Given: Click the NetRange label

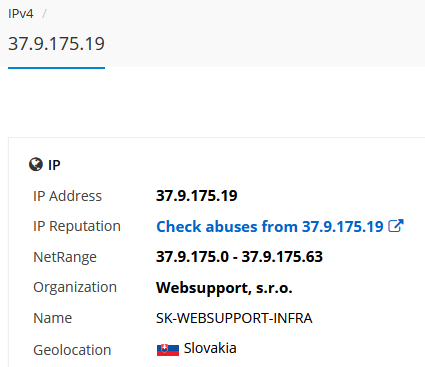Looking at the screenshot, I should point(65,257).
